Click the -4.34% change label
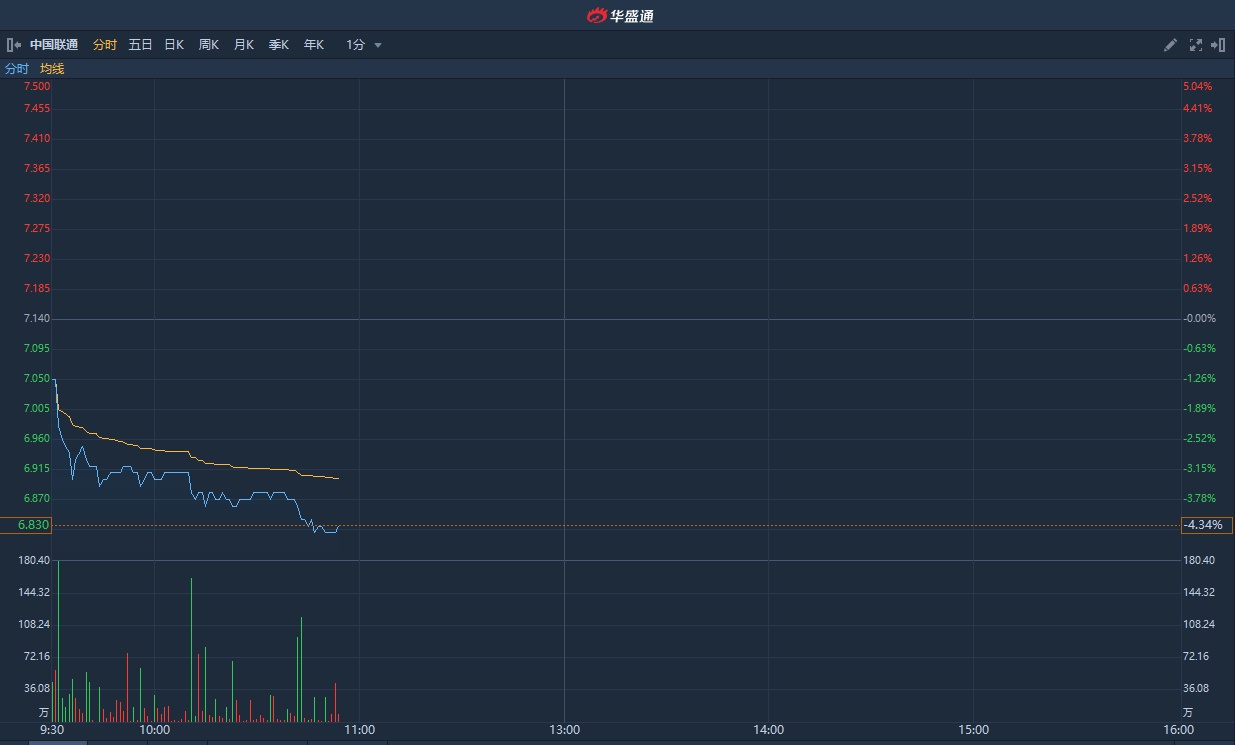The height and width of the screenshot is (745, 1235). (1208, 525)
